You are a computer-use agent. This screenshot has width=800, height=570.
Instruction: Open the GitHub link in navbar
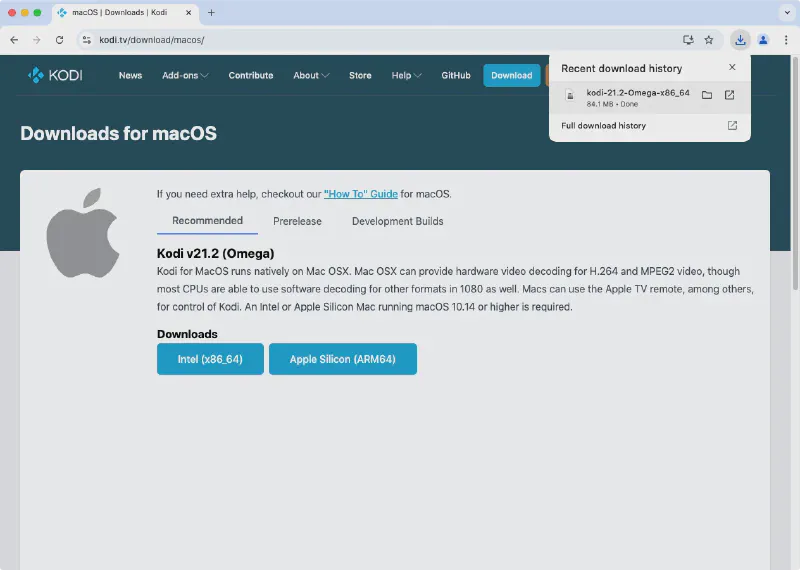456,76
